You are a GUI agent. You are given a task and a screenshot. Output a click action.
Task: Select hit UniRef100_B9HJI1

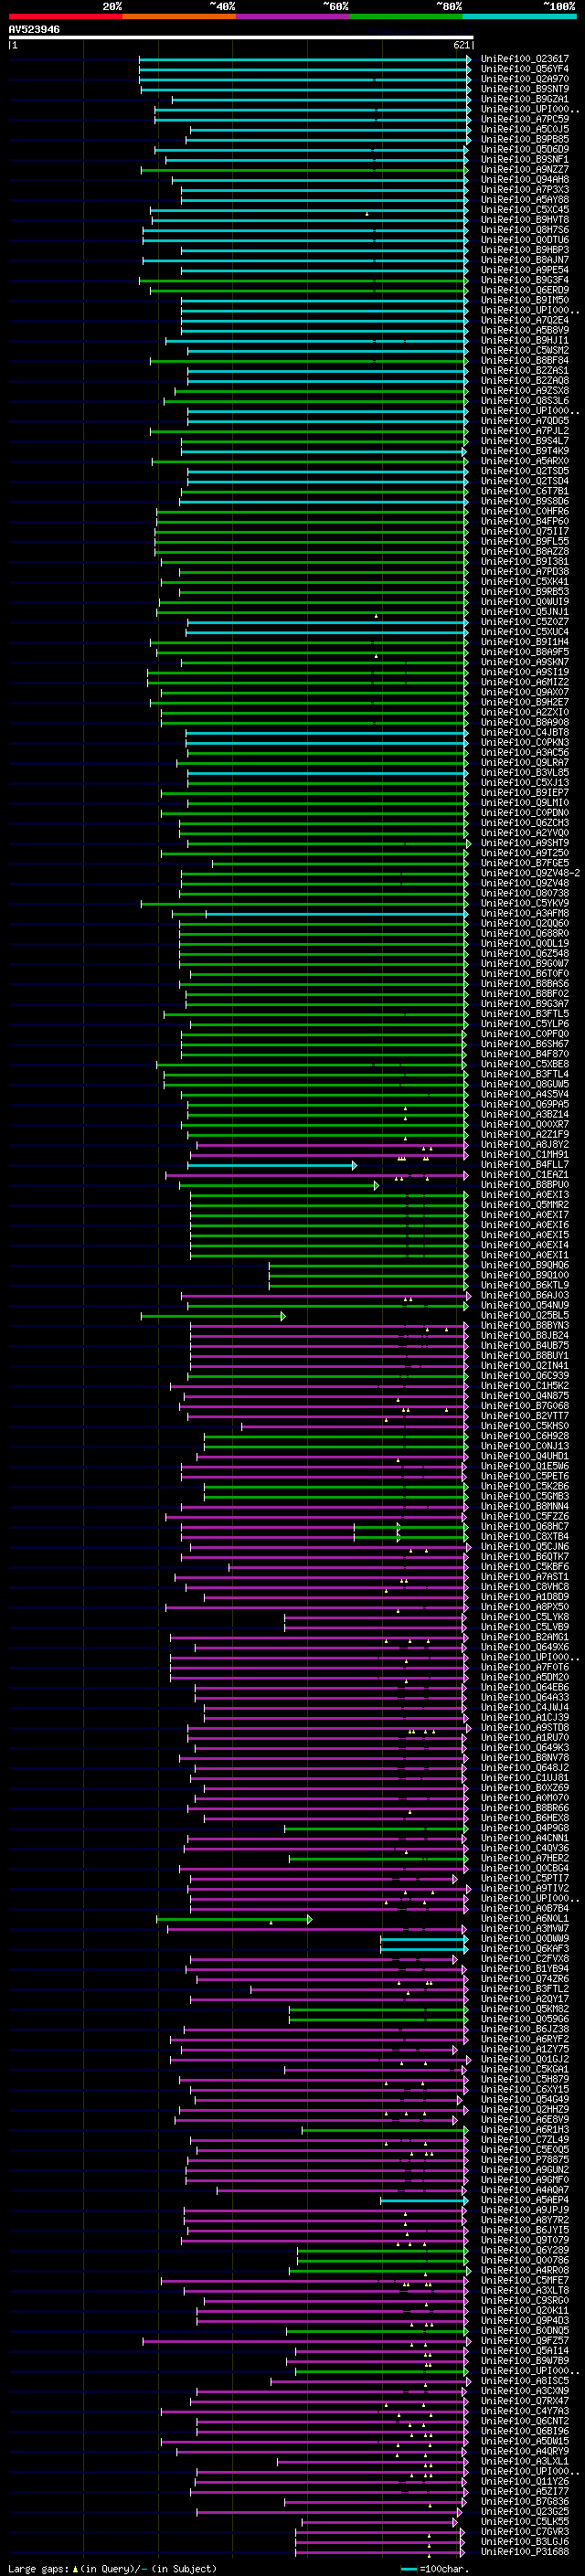pyautogui.click(x=525, y=340)
